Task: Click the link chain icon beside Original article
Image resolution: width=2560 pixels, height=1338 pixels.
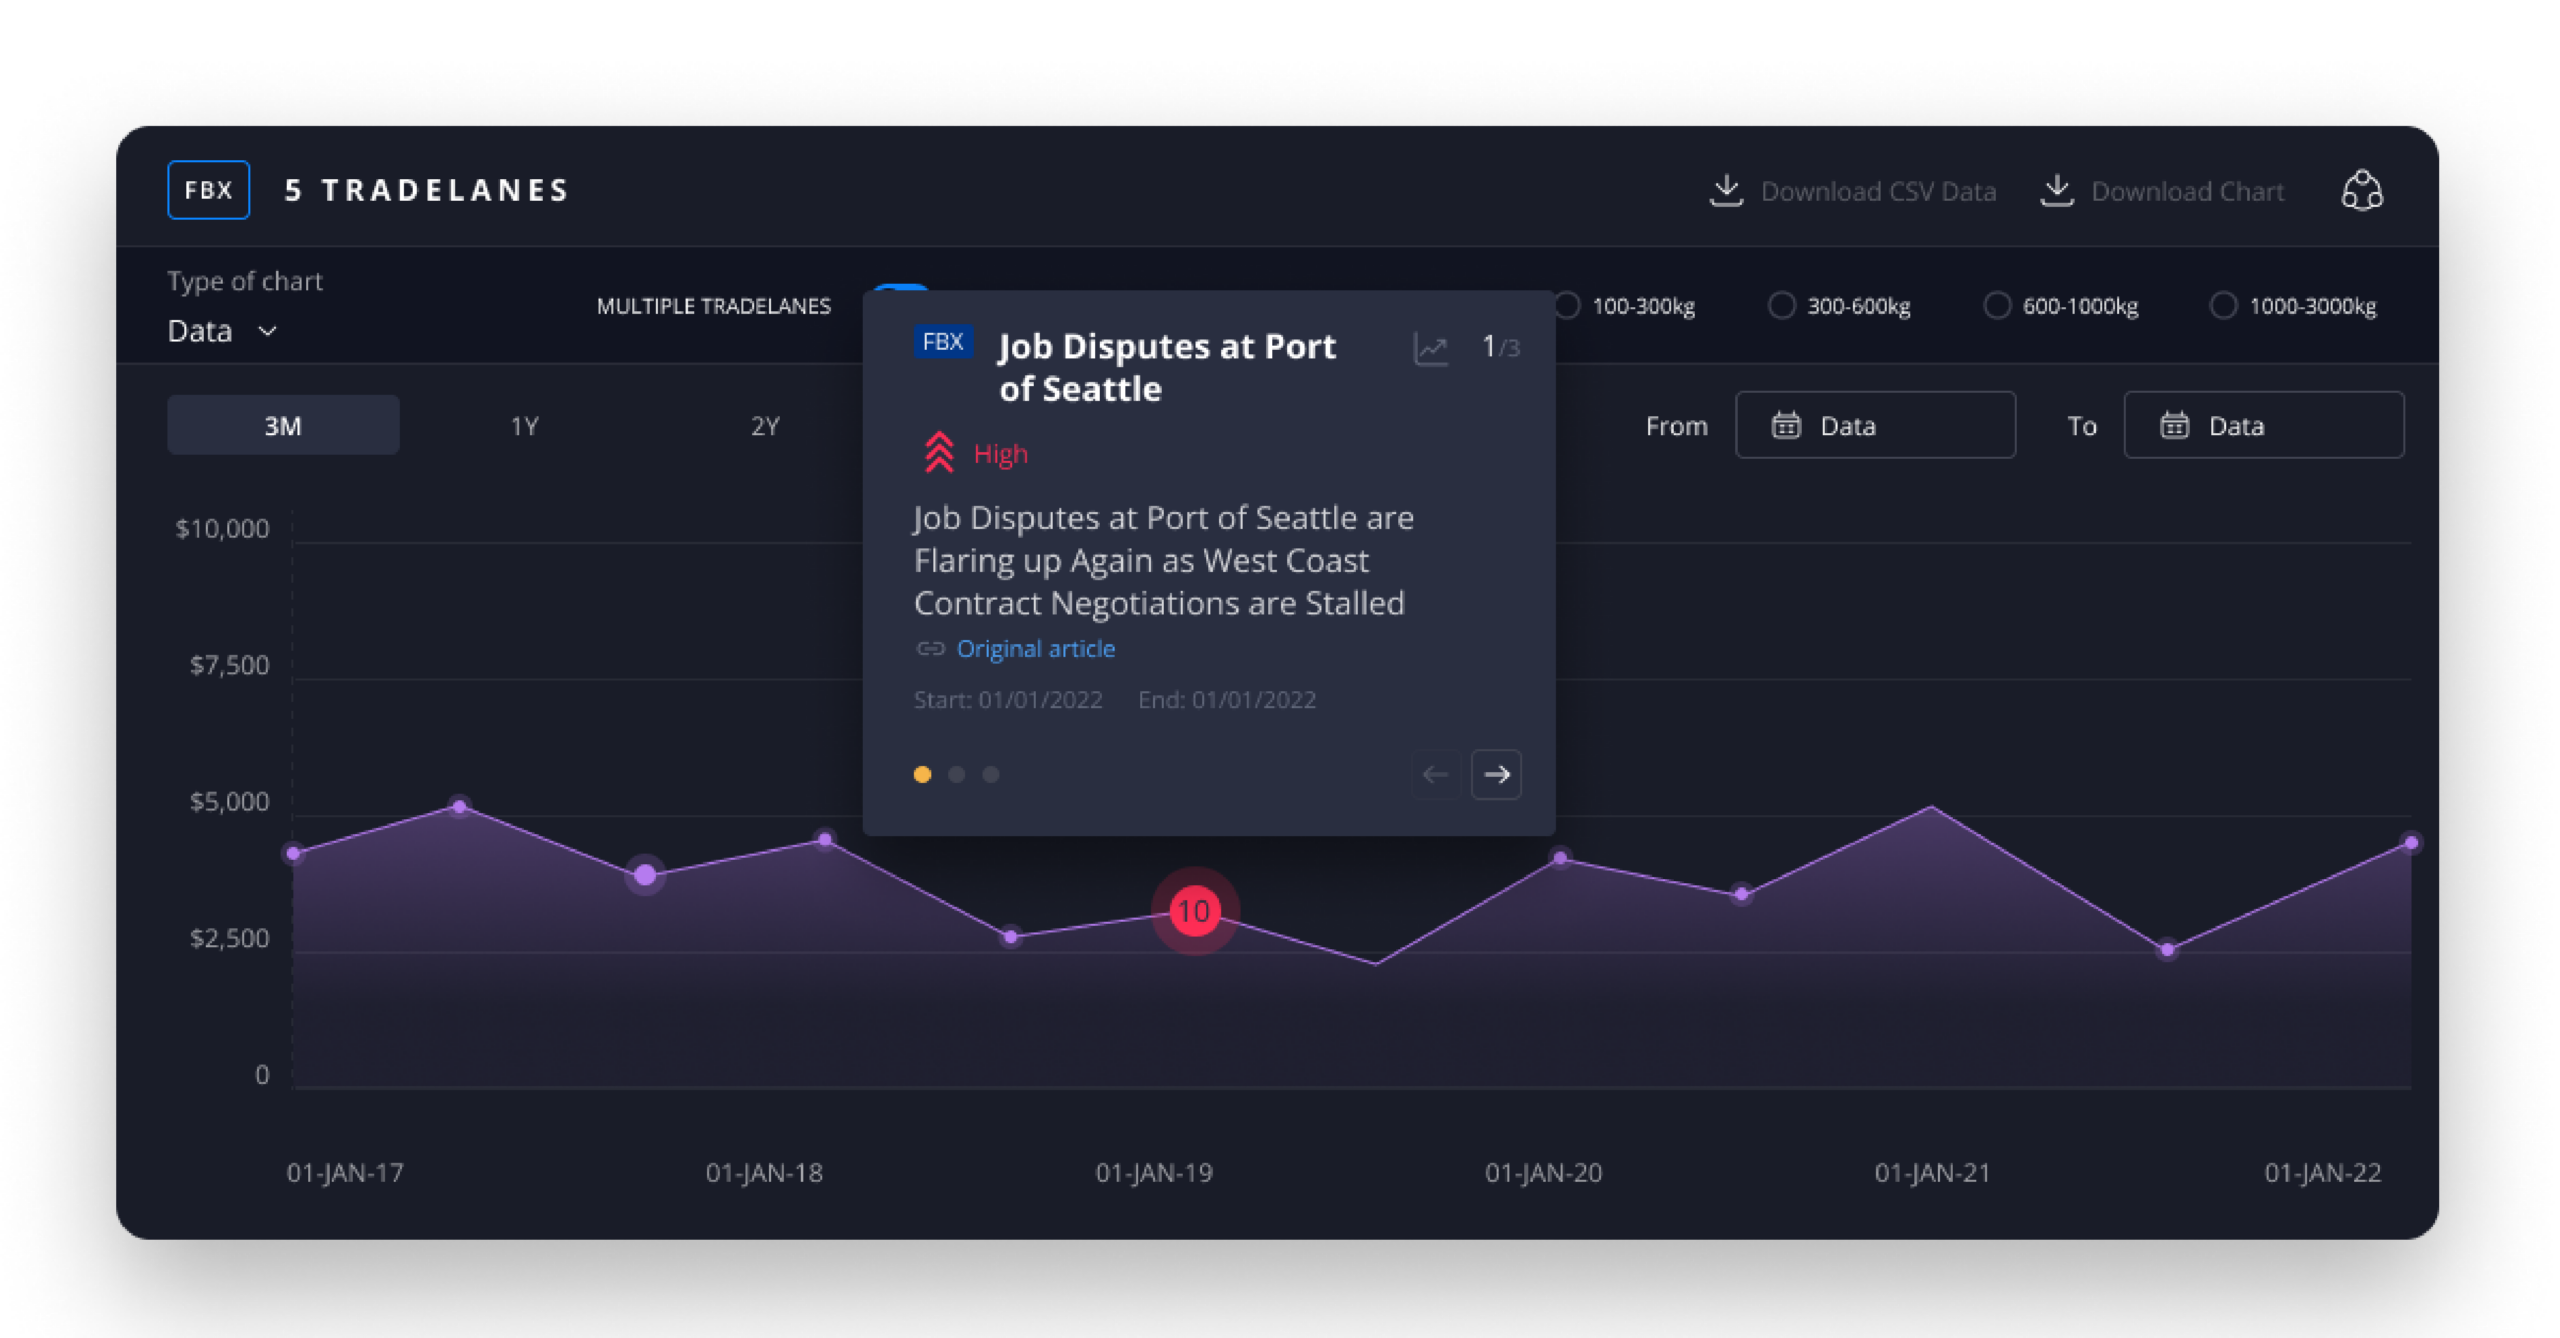Action: point(930,649)
